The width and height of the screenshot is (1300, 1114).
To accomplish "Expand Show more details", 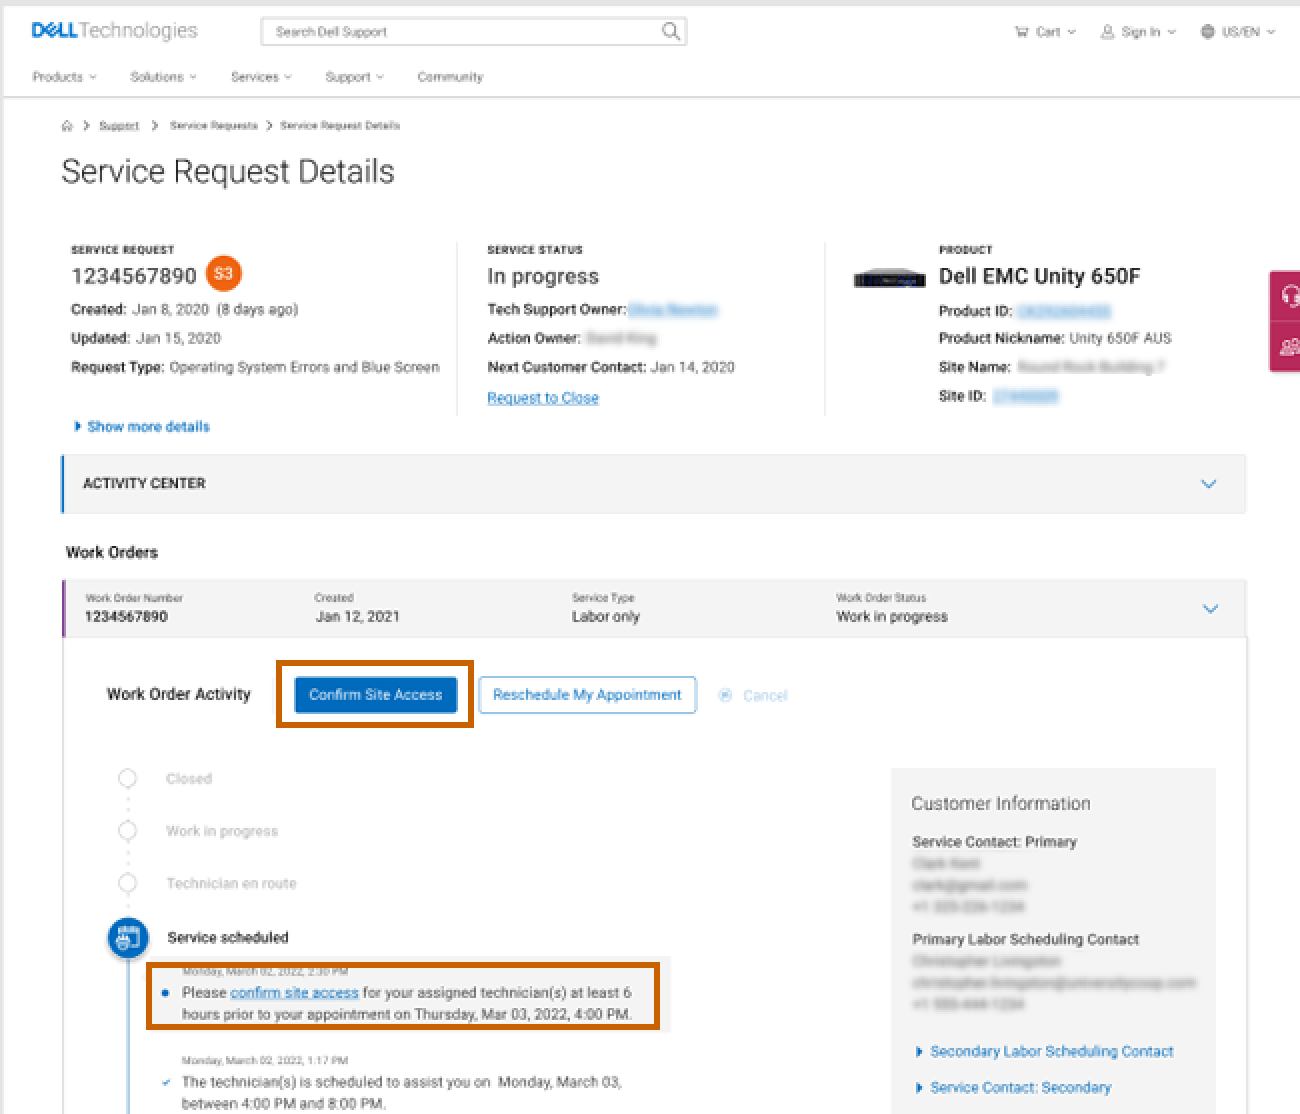I will (142, 427).
